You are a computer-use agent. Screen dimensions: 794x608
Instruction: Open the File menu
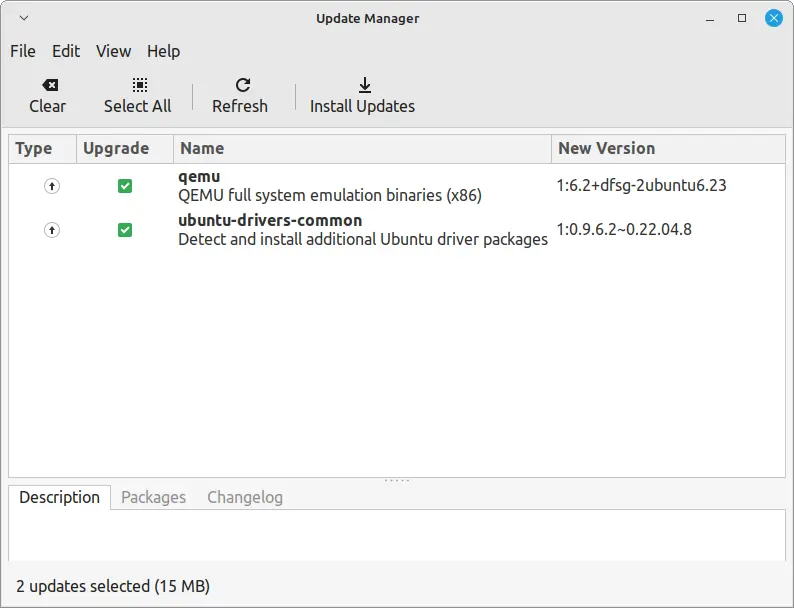click(x=23, y=51)
